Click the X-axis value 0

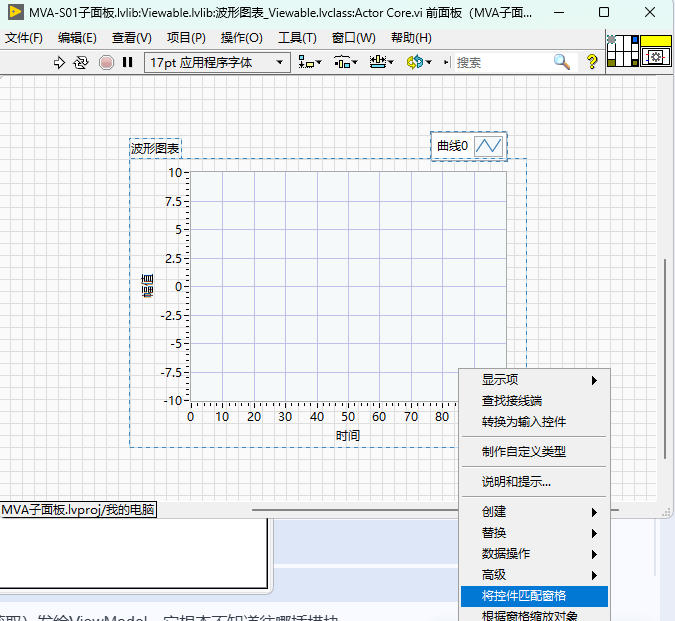191,417
